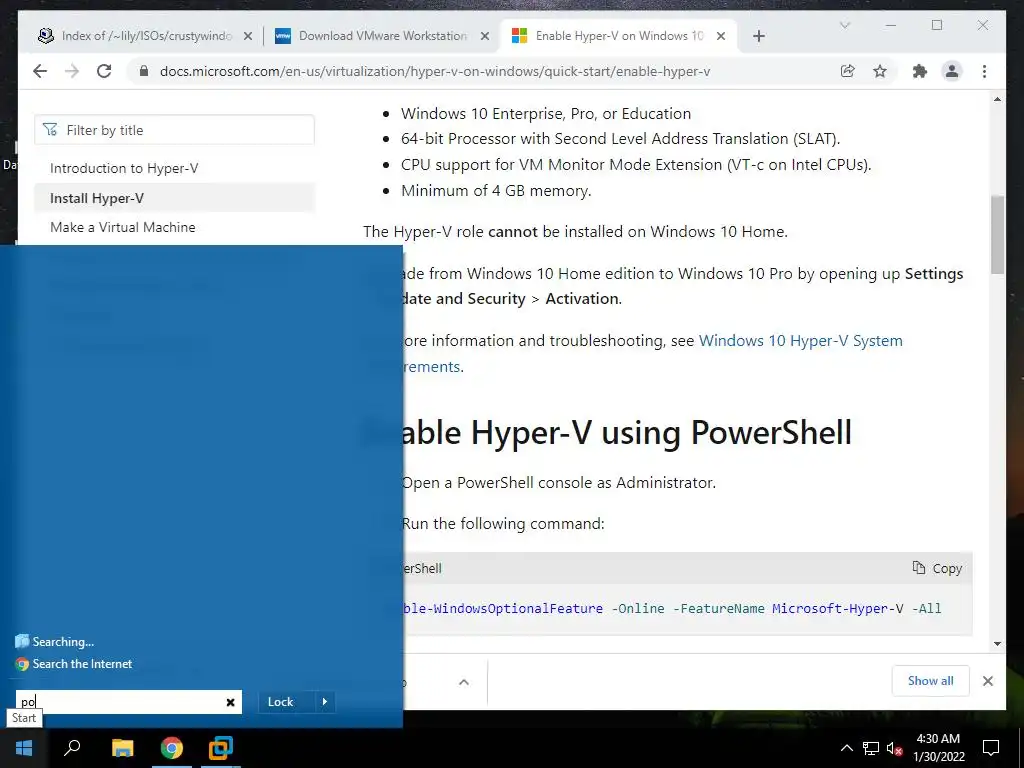Viewport: 1024px width, 768px height.
Task: Click Show all downloads button
Action: pos(930,680)
